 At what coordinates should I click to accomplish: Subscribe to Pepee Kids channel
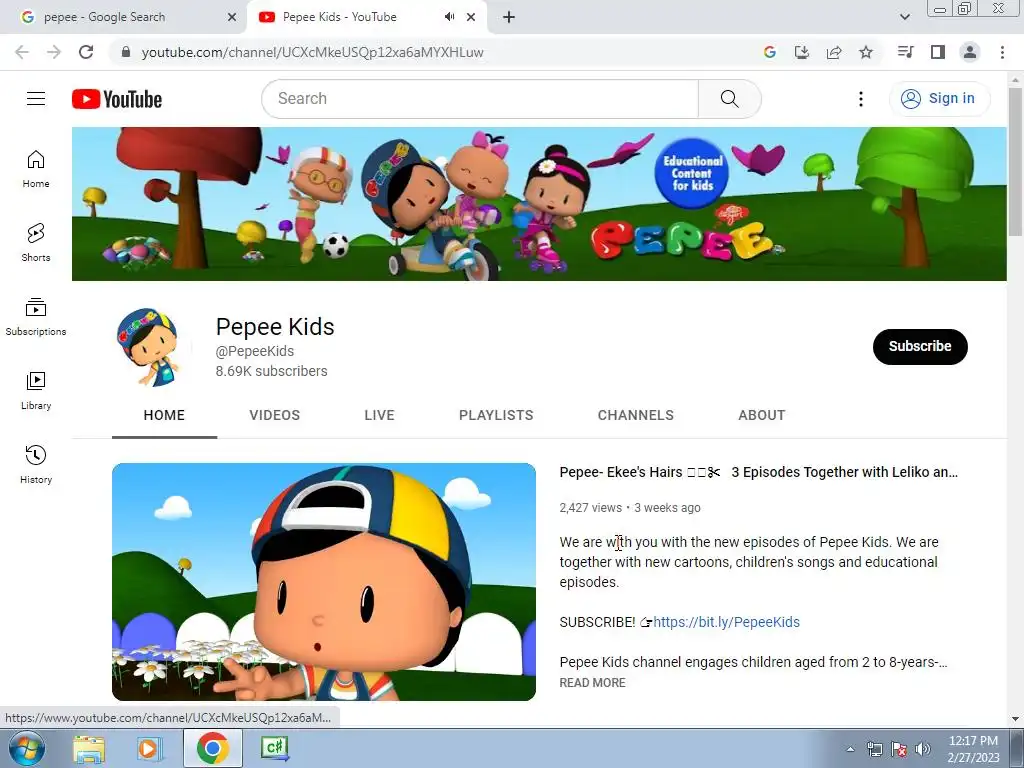(920, 346)
